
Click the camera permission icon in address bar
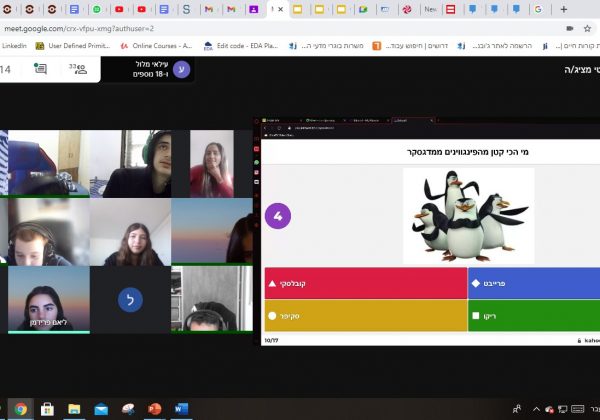pos(570,28)
